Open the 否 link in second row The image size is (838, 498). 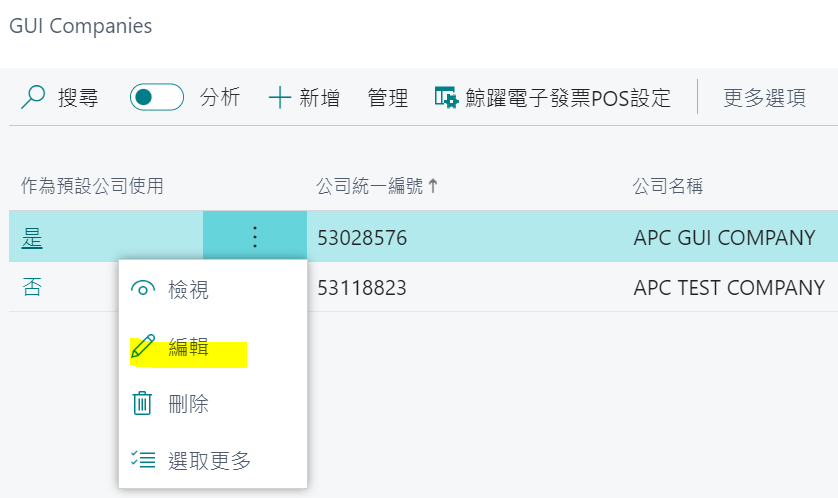(x=32, y=287)
